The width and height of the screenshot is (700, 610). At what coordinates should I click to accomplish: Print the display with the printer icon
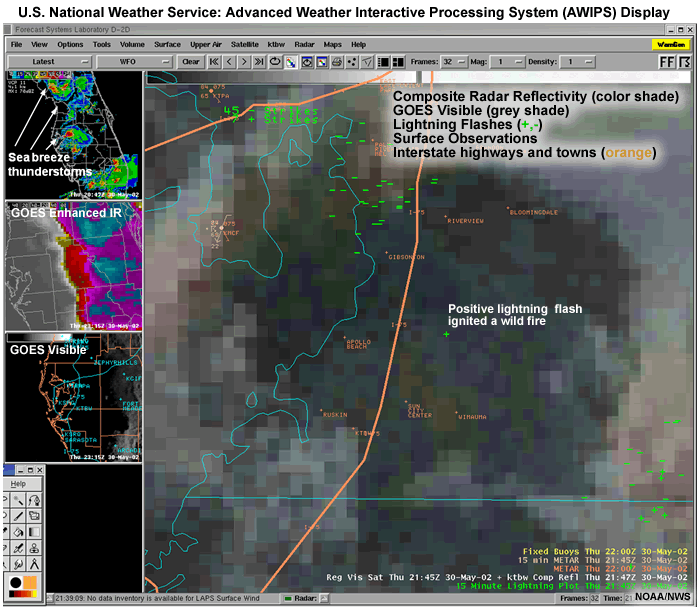(337, 62)
